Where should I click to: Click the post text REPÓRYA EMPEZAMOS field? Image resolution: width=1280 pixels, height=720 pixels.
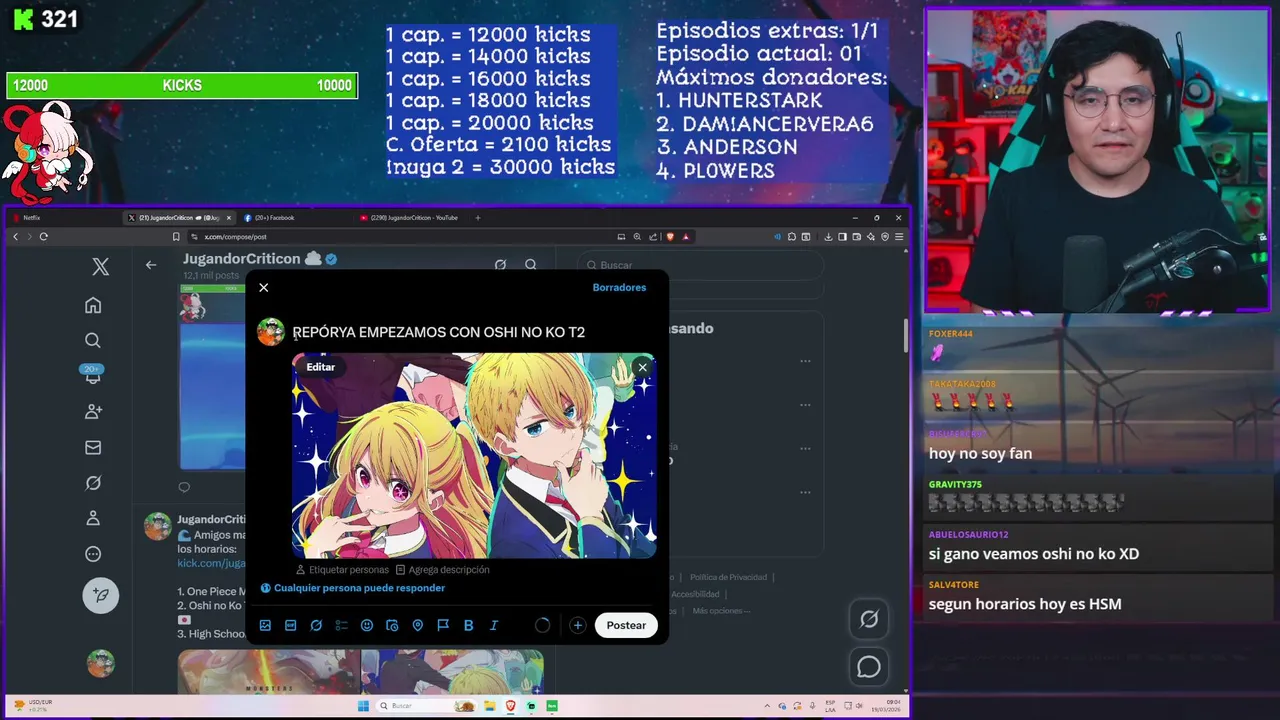(x=438, y=332)
